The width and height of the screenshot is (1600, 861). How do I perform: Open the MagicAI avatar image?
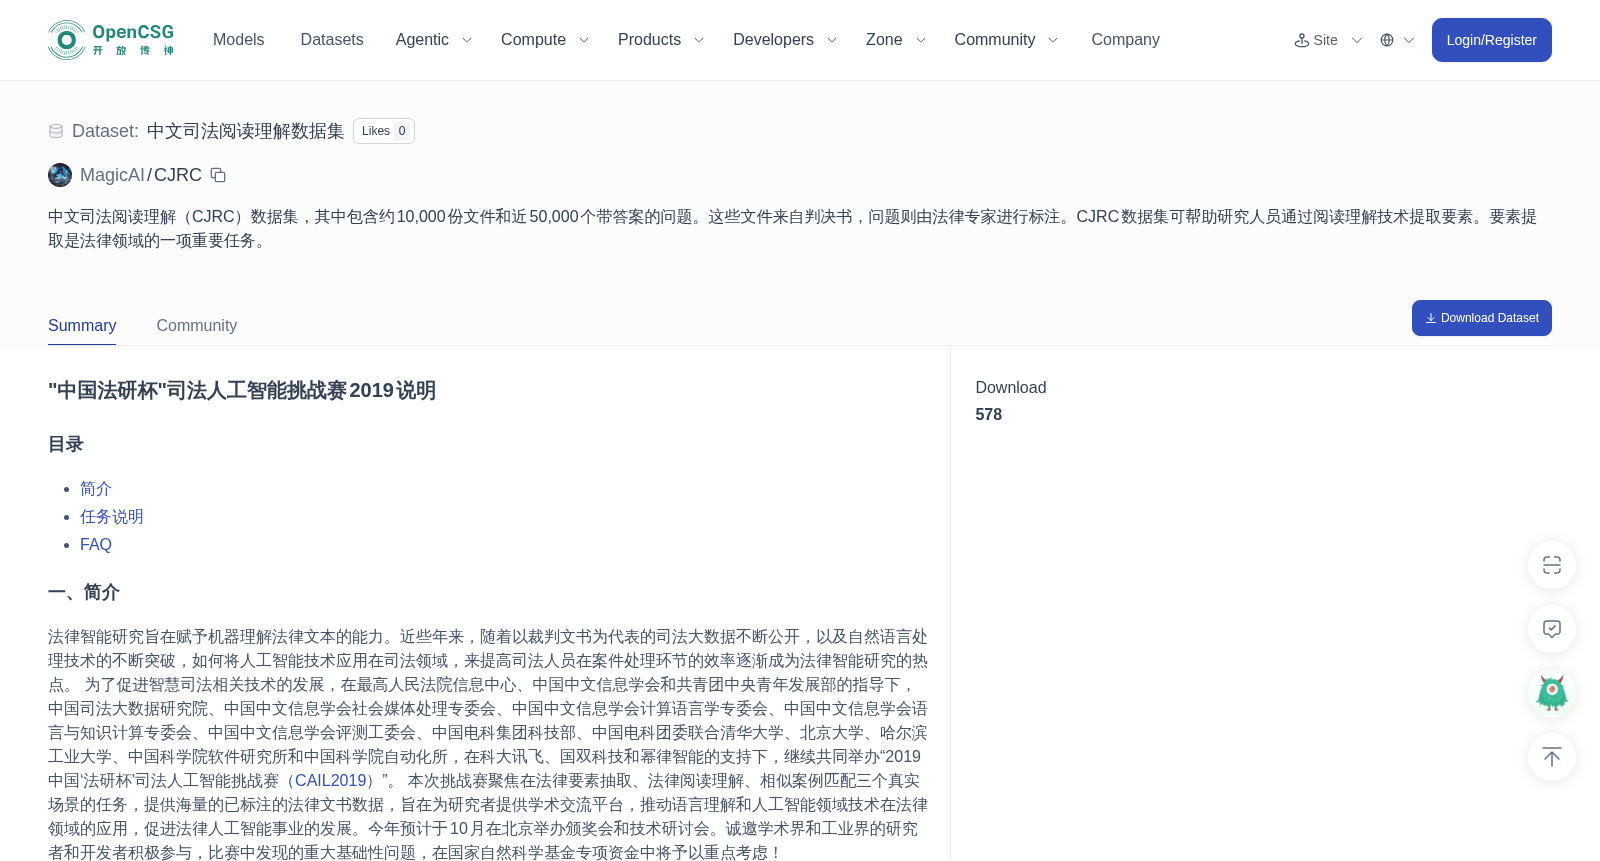coord(60,175)
